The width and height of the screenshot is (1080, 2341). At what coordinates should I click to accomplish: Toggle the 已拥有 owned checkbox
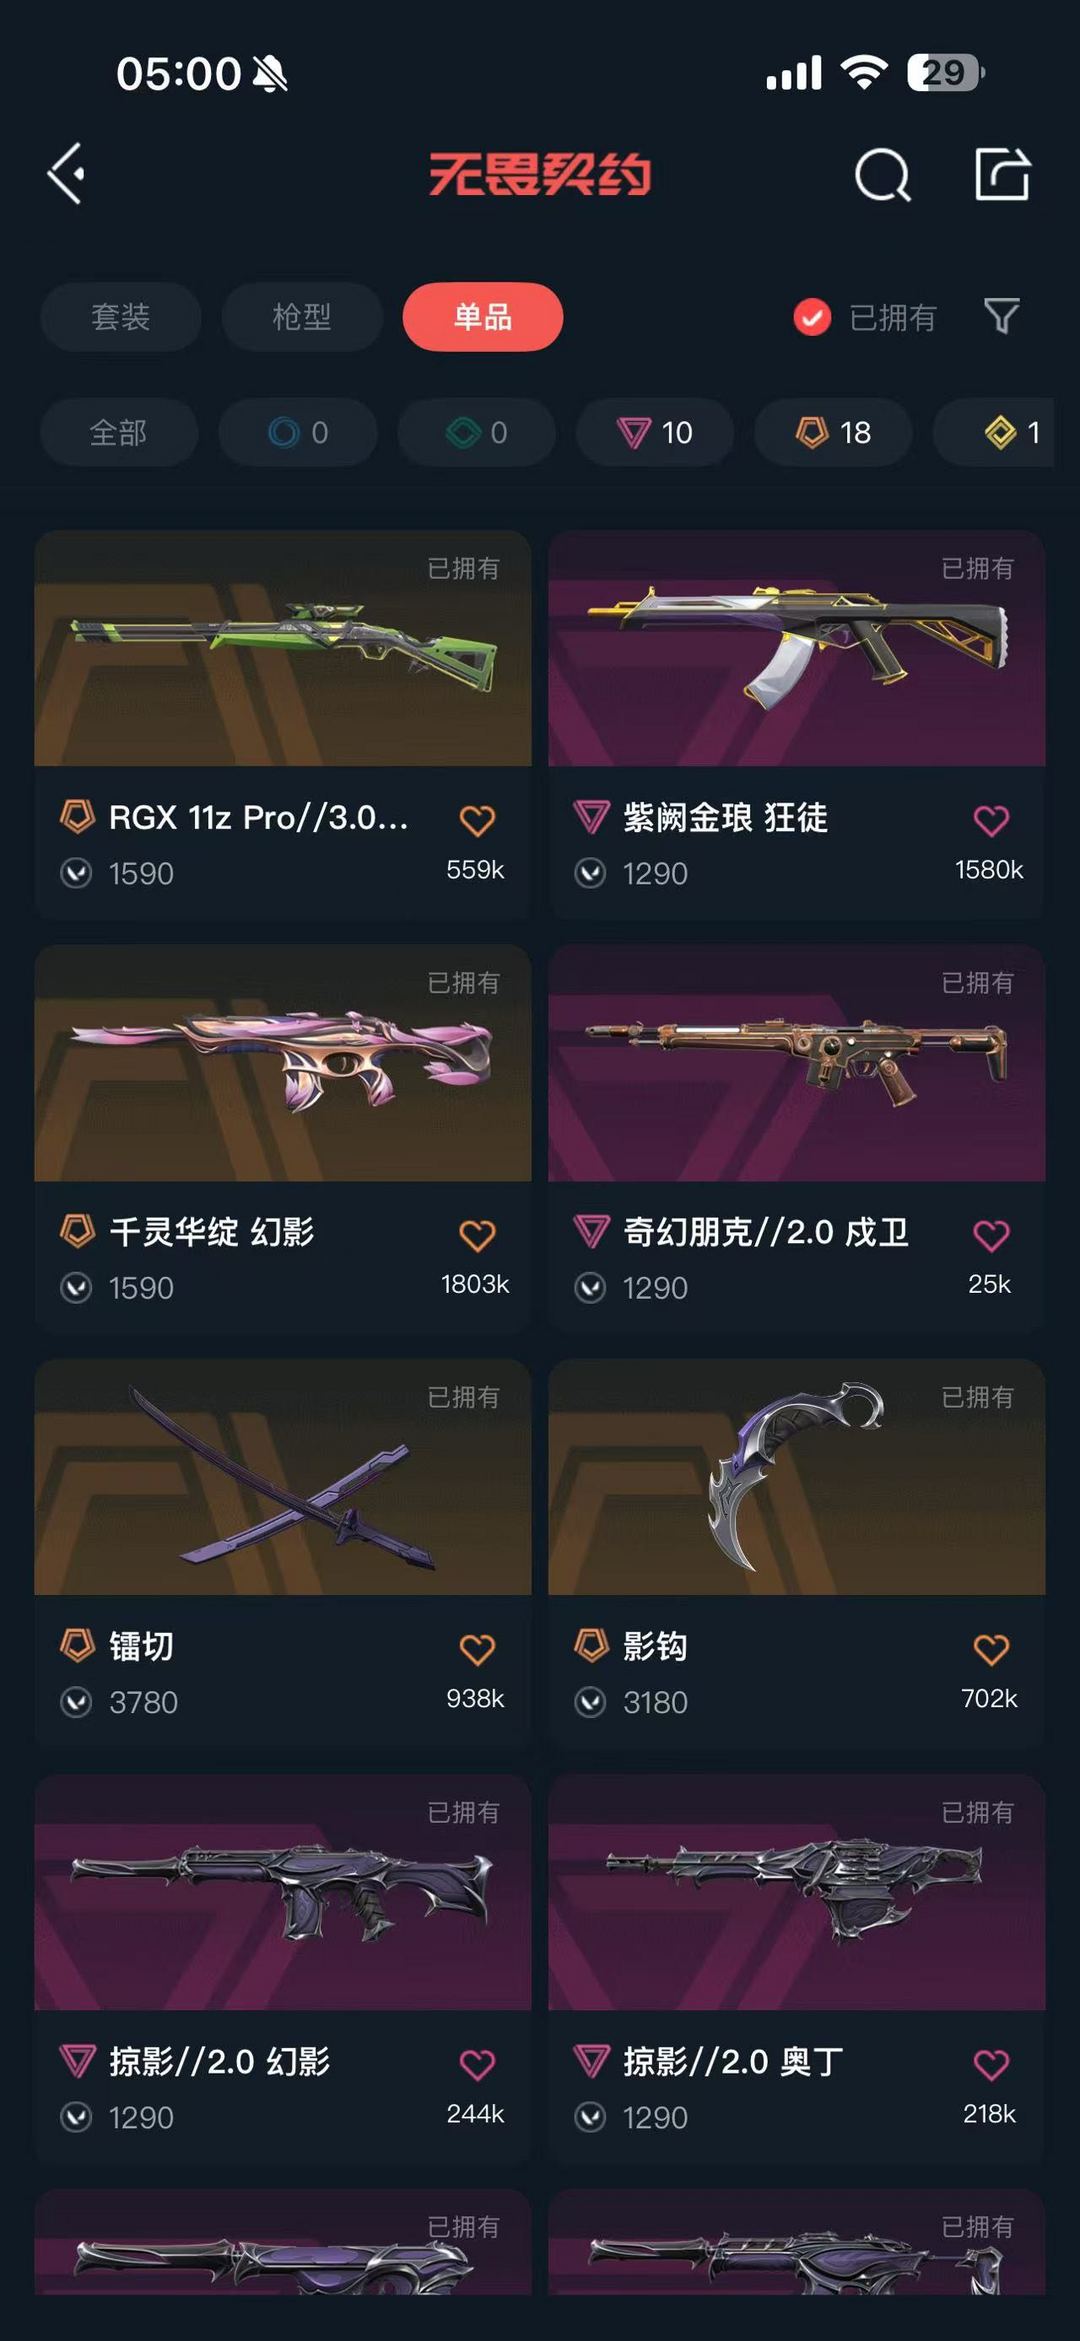(x=812, y=317)
